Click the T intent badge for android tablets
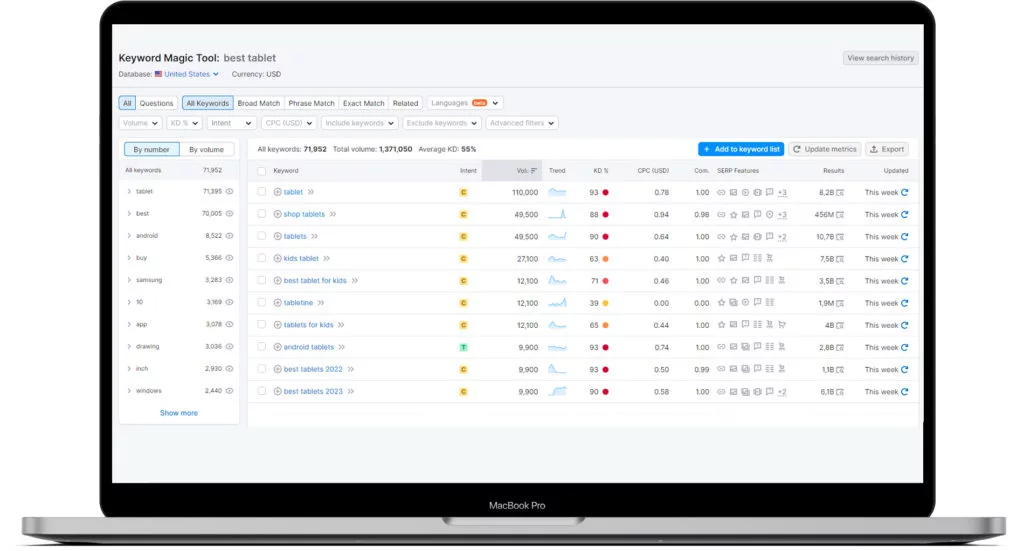The width and height of the screenshot is (1024, 551). tap(464, 347)
